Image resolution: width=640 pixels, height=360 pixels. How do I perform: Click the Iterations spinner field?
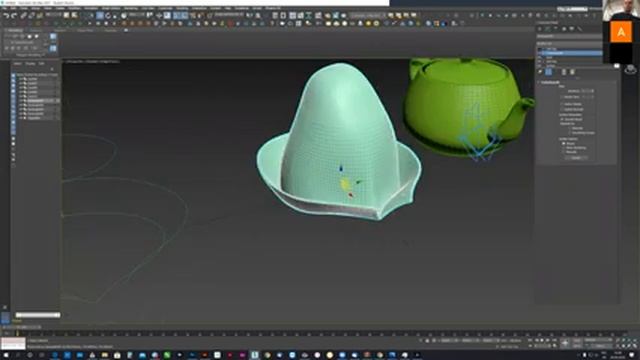pyautogui.click(x=587, y=91)
